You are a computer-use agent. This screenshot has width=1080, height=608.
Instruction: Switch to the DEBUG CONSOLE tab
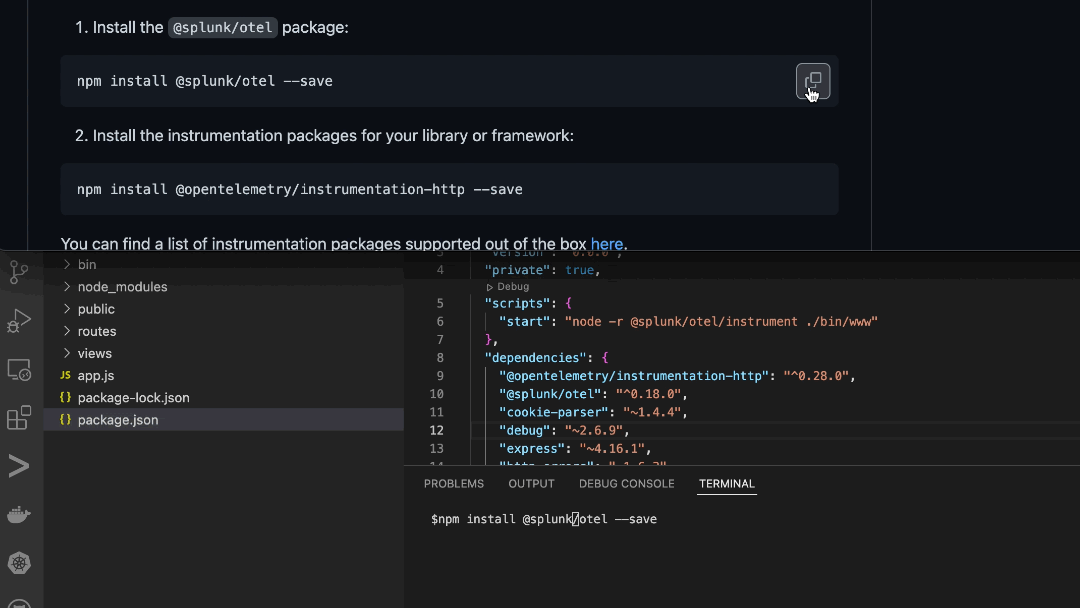coord(626,483)
